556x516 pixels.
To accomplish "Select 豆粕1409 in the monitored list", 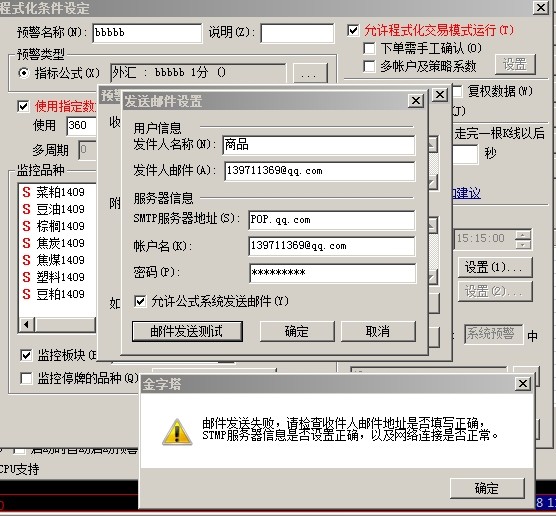I will [x=60, y=294].
